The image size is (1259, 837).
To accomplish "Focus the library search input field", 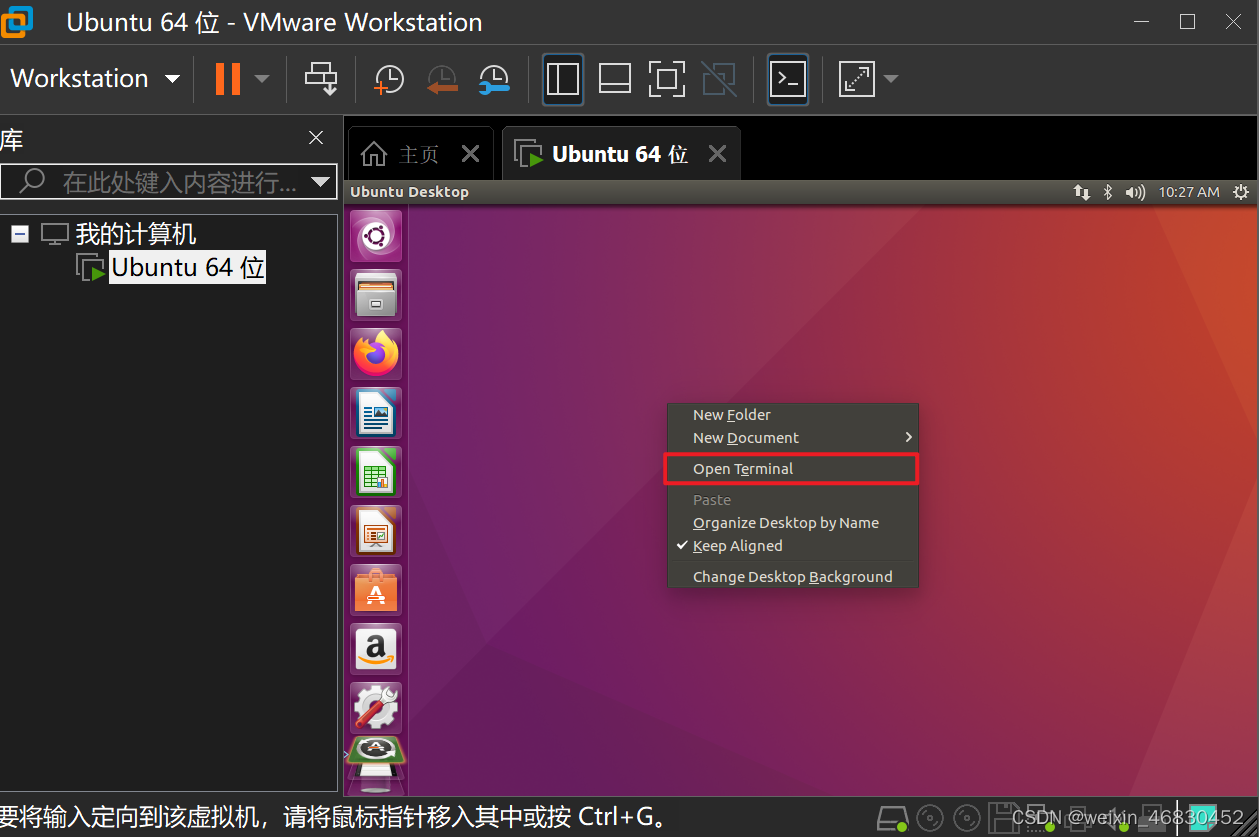I will click(x=168, y=182).
